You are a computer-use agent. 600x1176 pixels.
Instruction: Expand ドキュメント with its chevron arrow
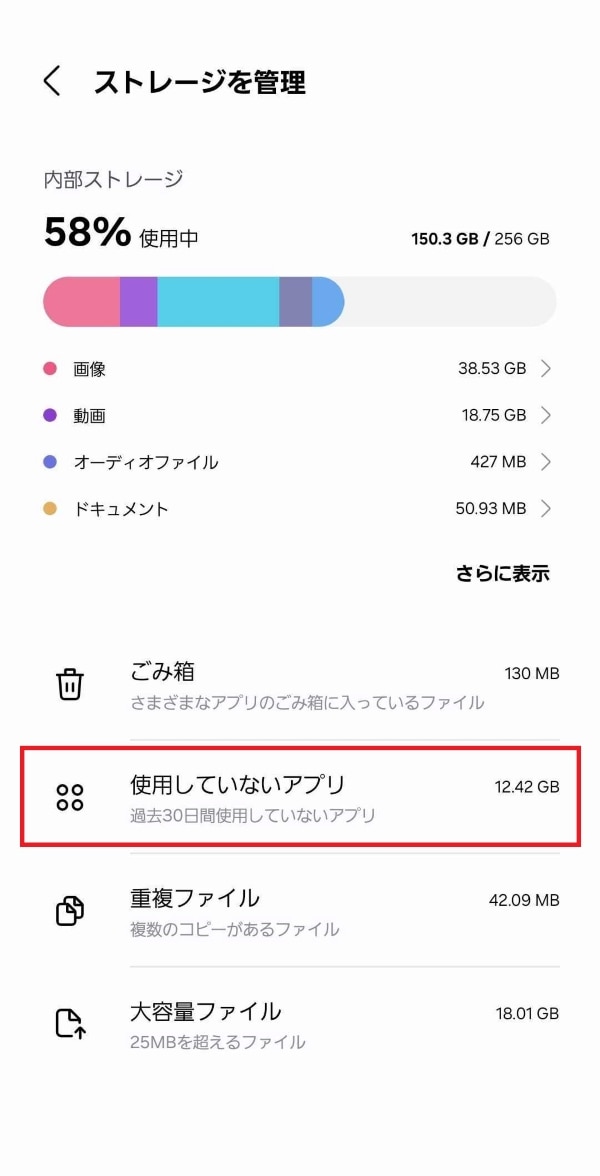(546, 509)
